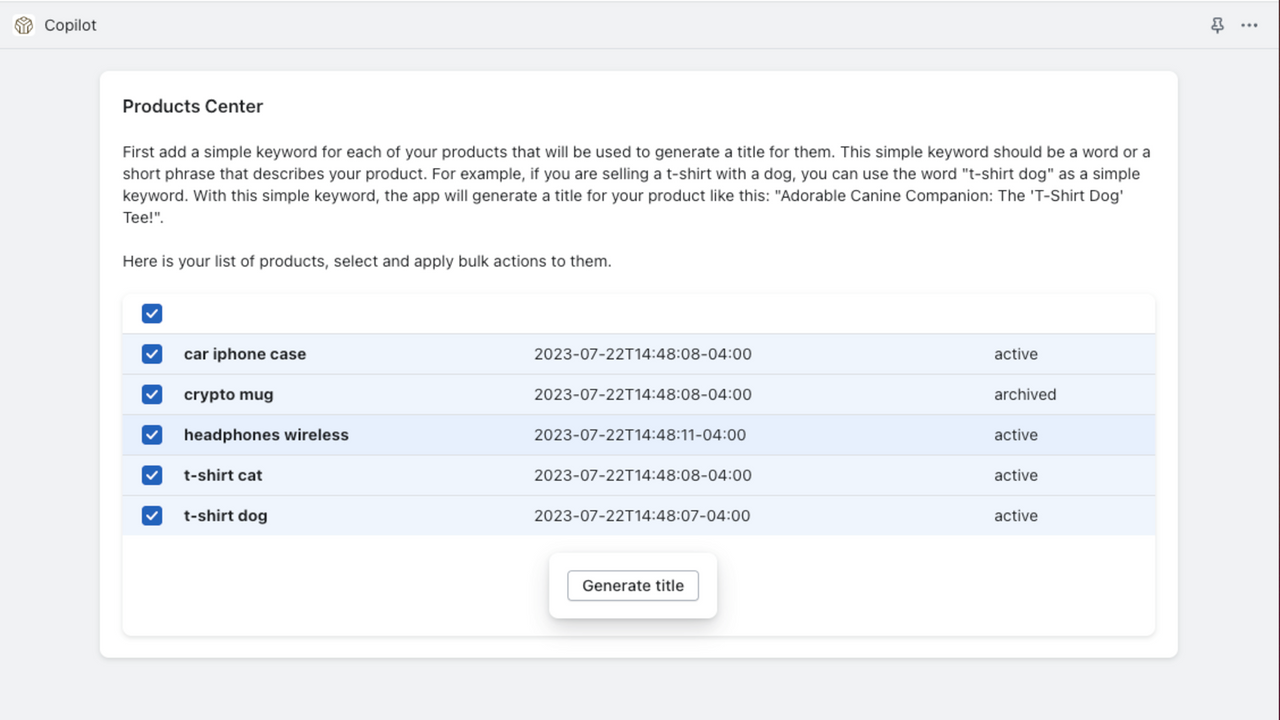
Task: Click the timestamp 2023-07-22T14:48:07-04:00
Action: [642, 516]
